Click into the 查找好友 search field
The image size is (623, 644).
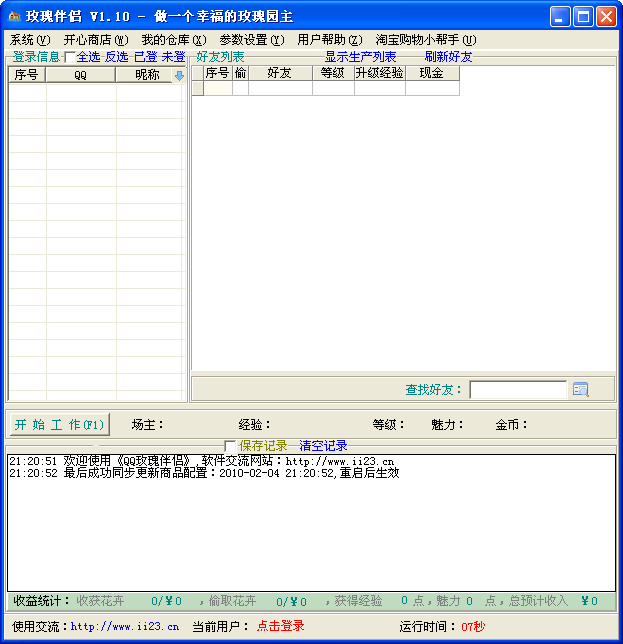(518, 389)
